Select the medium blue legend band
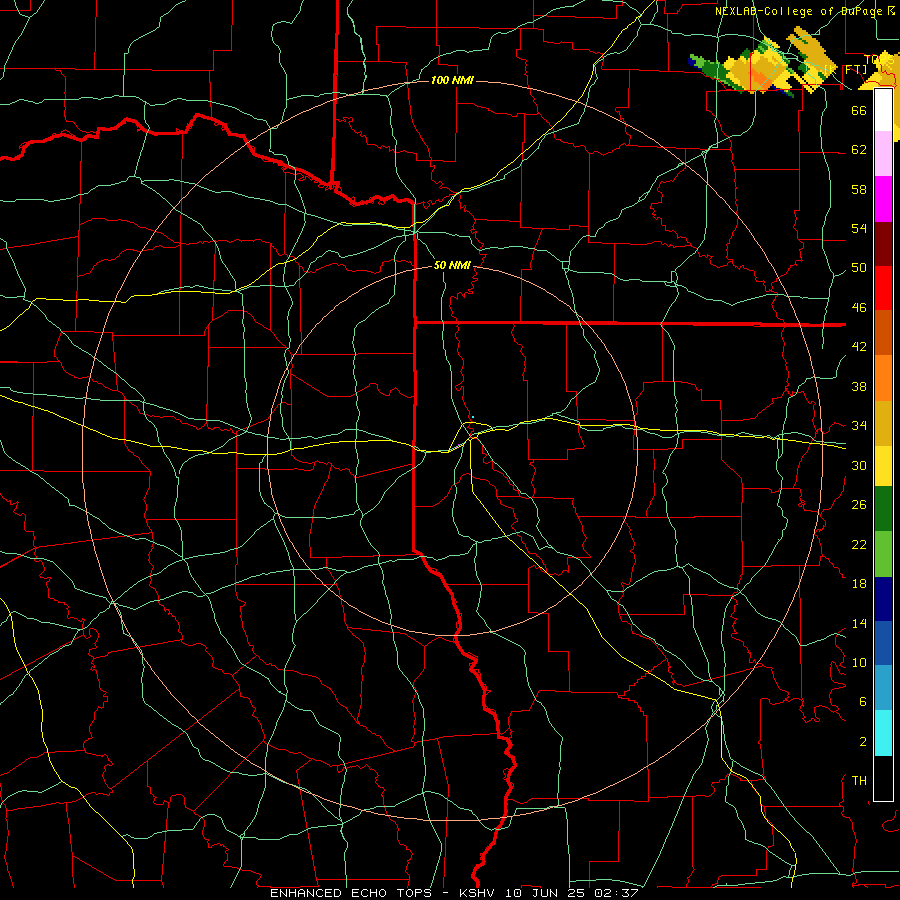Viewport: 900px width, 900px height. (x=883, y=643)
